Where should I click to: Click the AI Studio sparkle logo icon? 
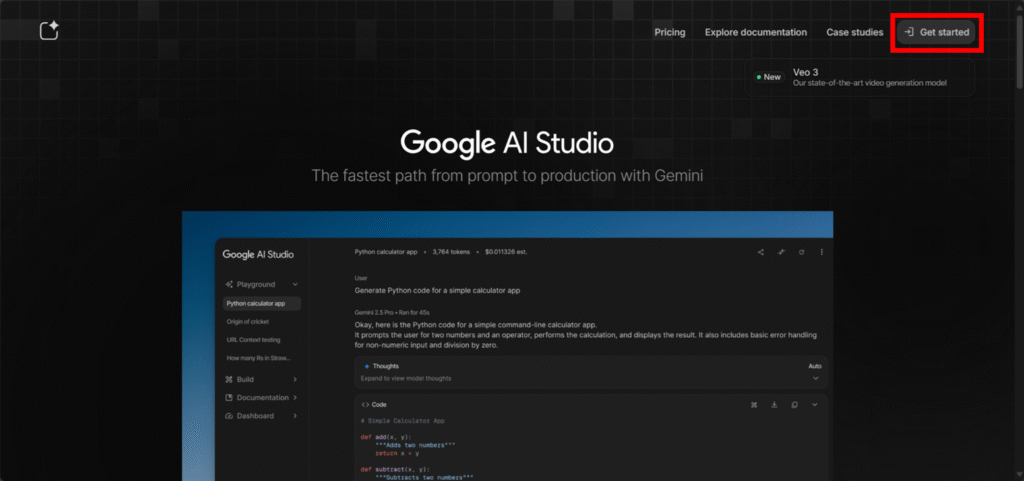click(49, 31)
